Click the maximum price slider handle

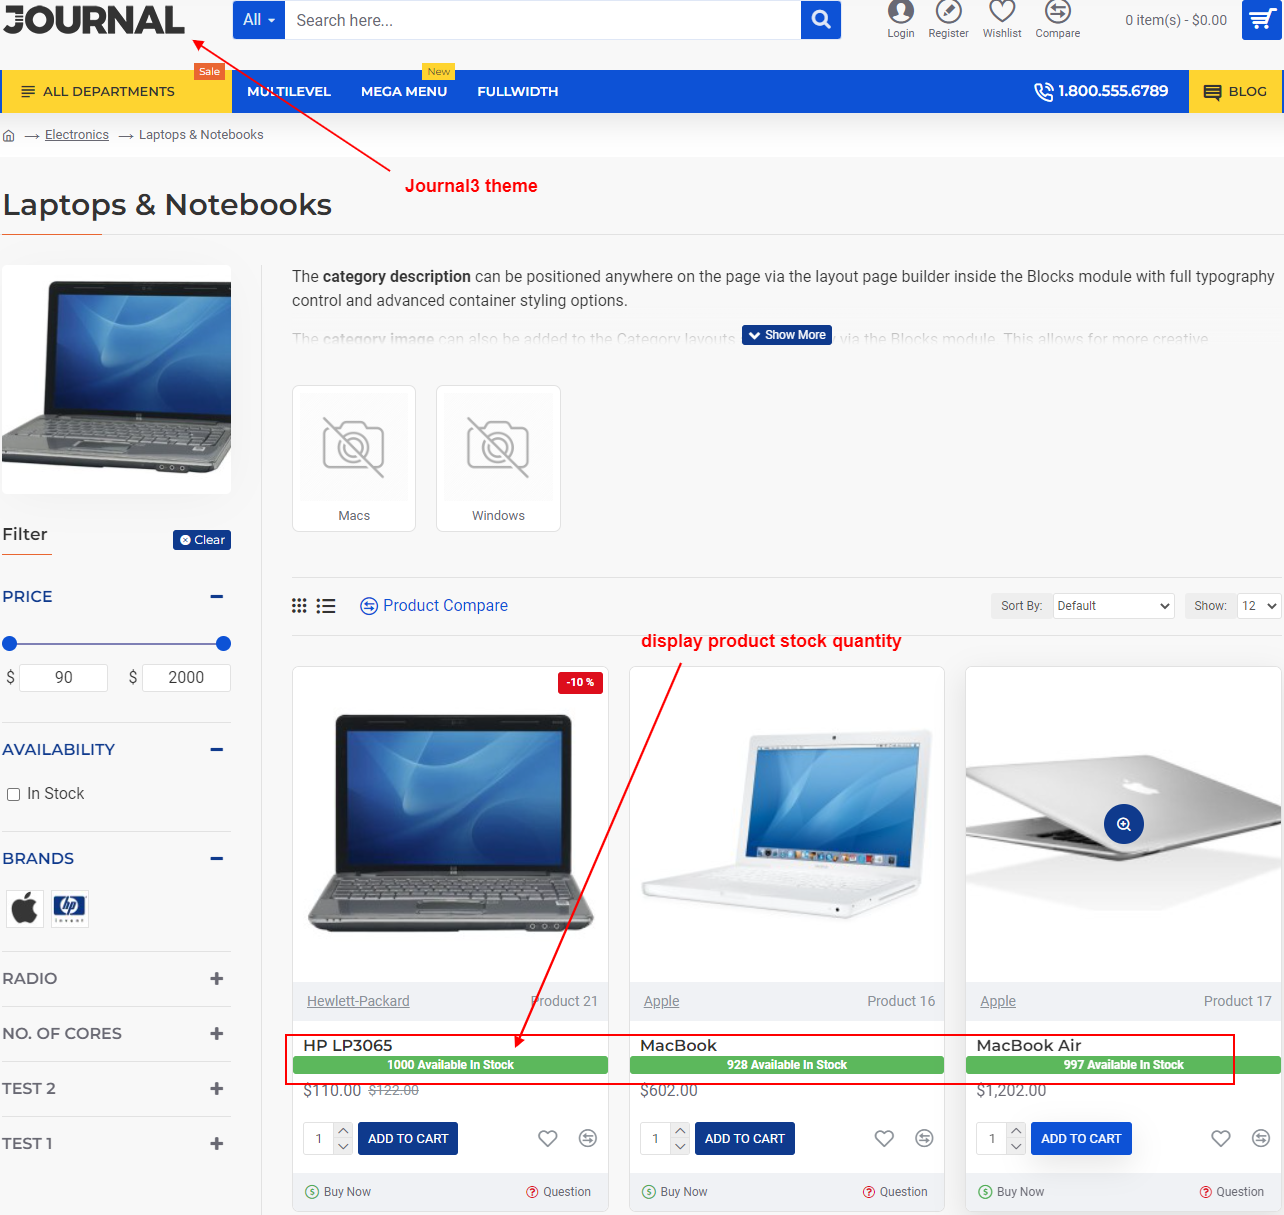[223, 644]
